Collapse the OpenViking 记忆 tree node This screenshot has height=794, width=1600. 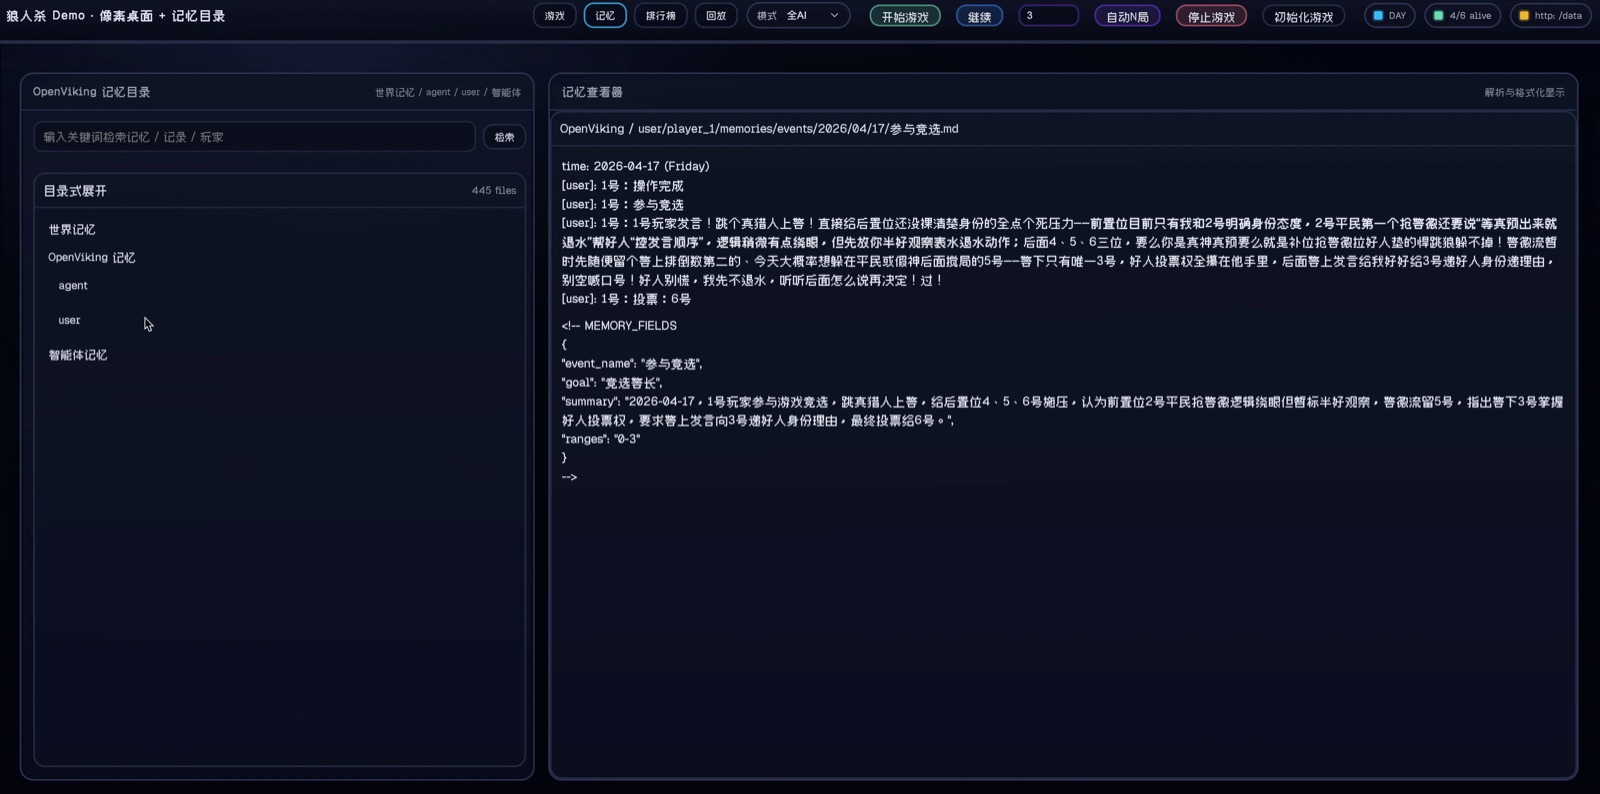(x=91, y=258)
